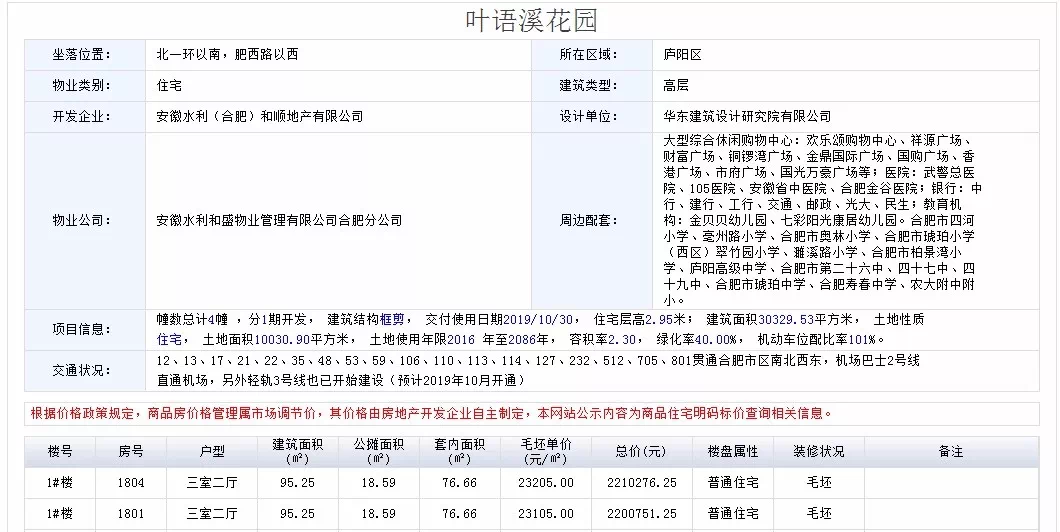Viewport: 1060px width, 532px height.
Task: Click the blue 框剪 text in project info
Action: pos(392,320)
